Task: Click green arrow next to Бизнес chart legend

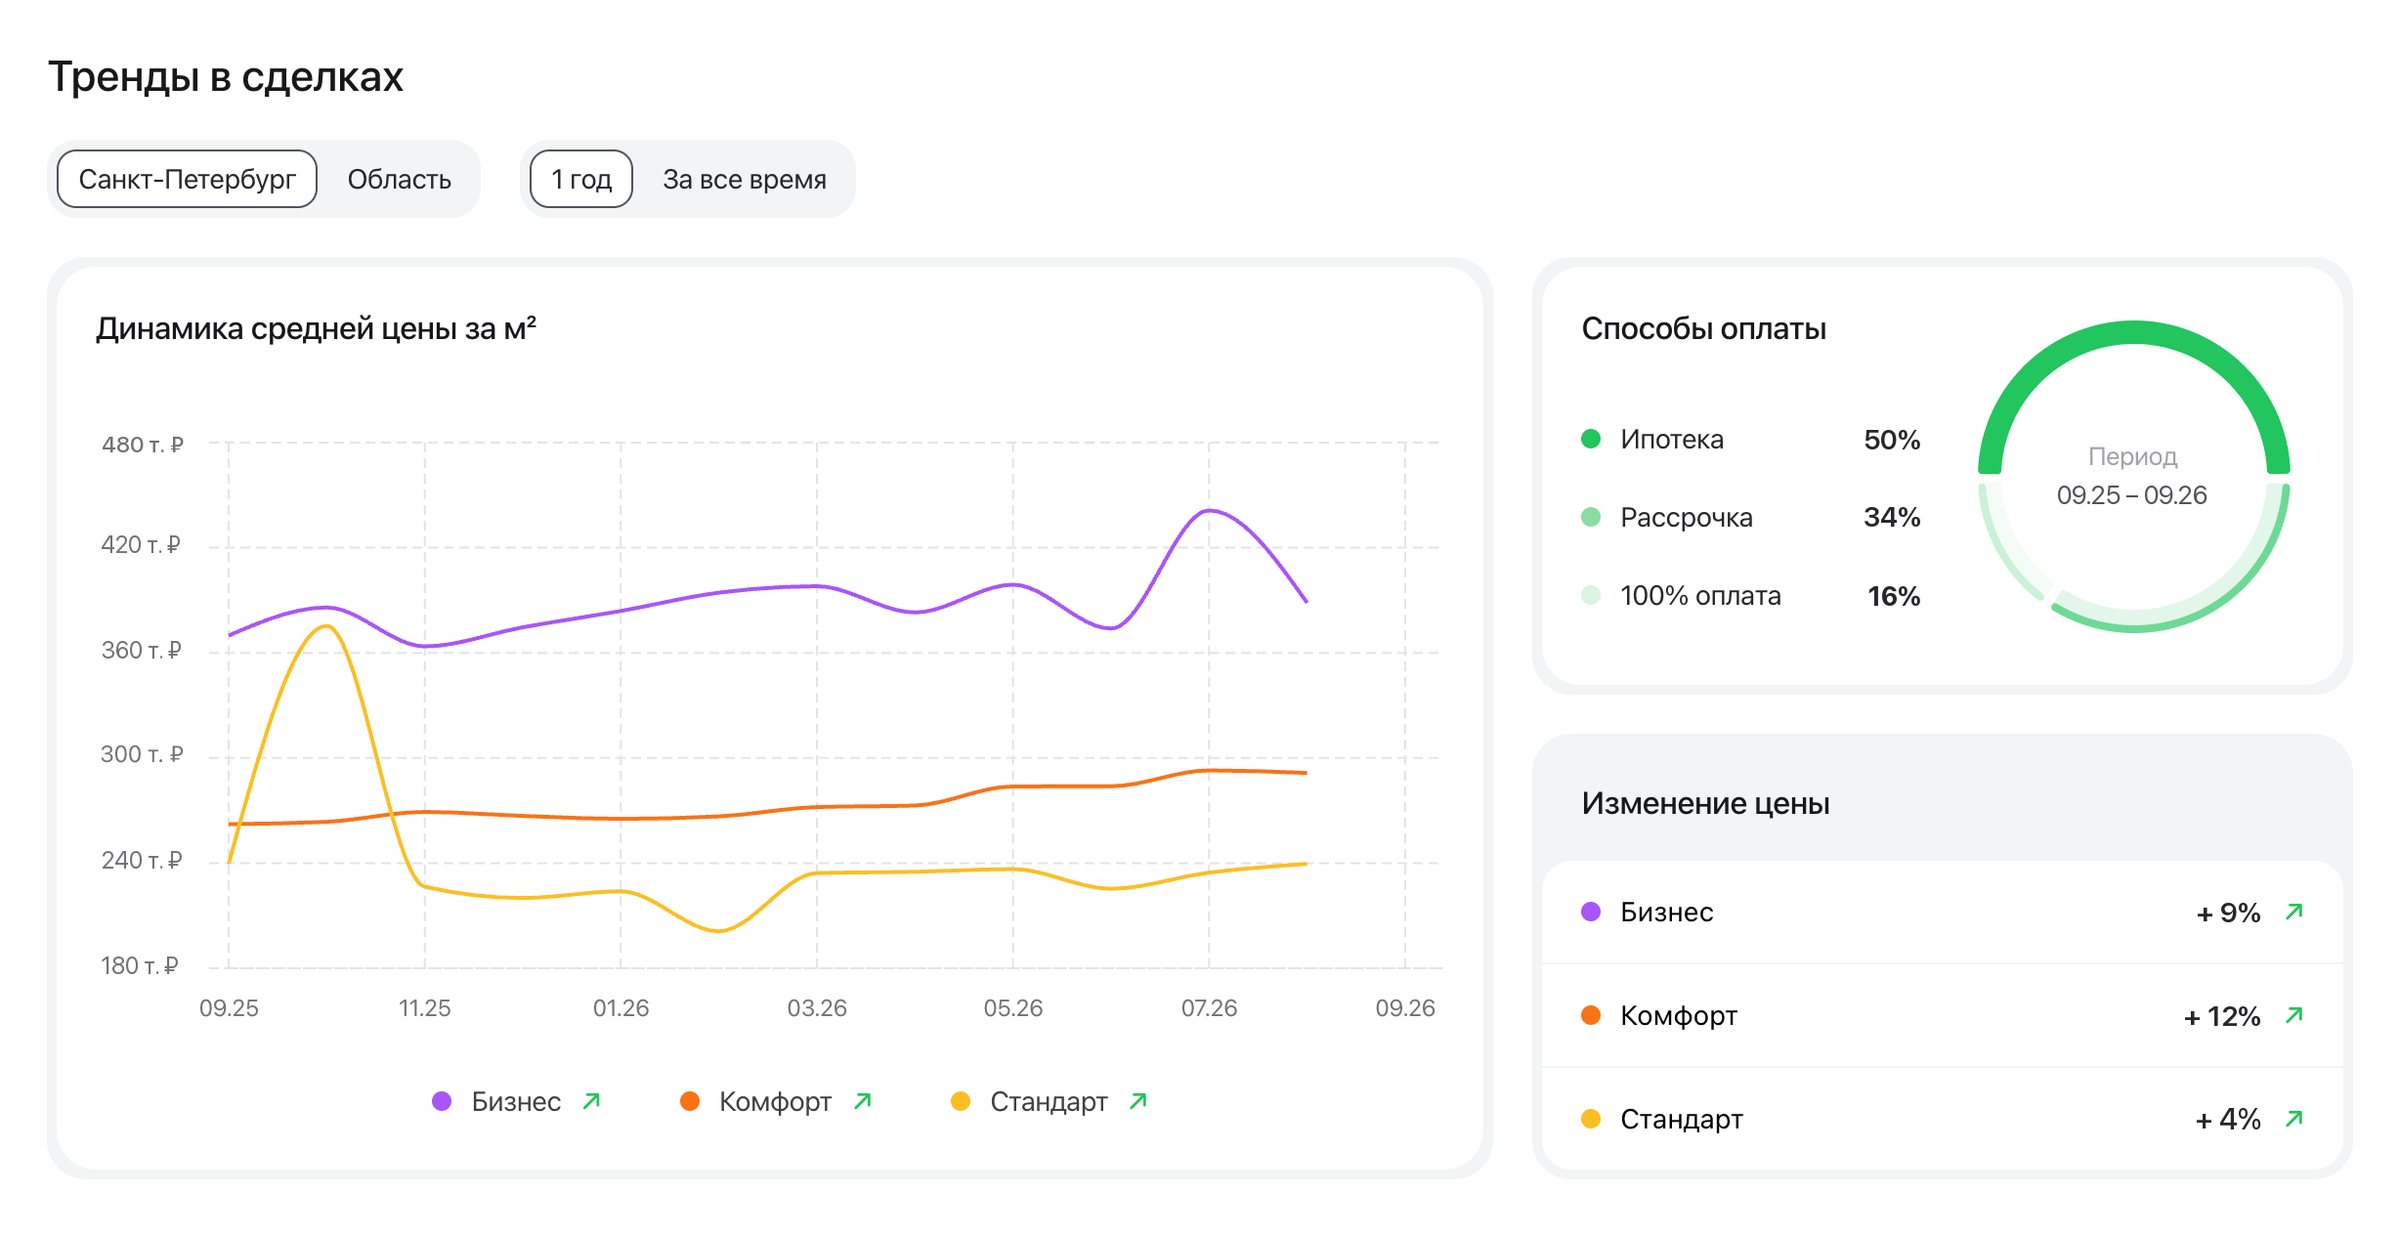Action: (591, 1101)
